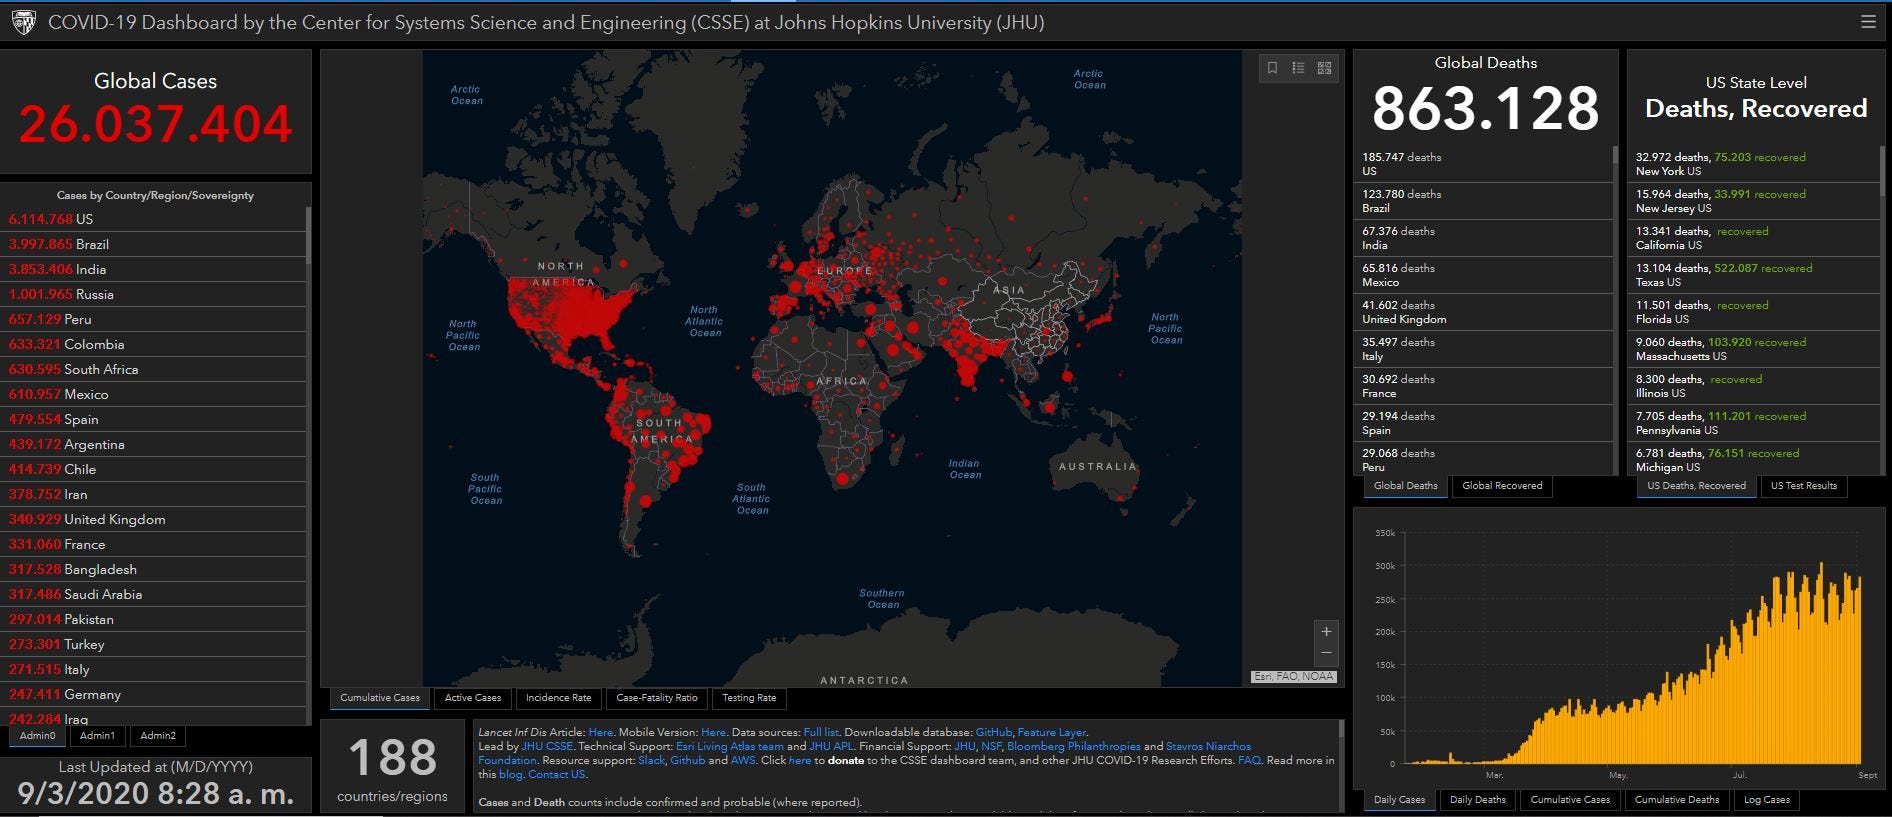Select the US Deaths, Recovered tab
The height and width of the screenshot is (817, 1892).
point(1697,486)
